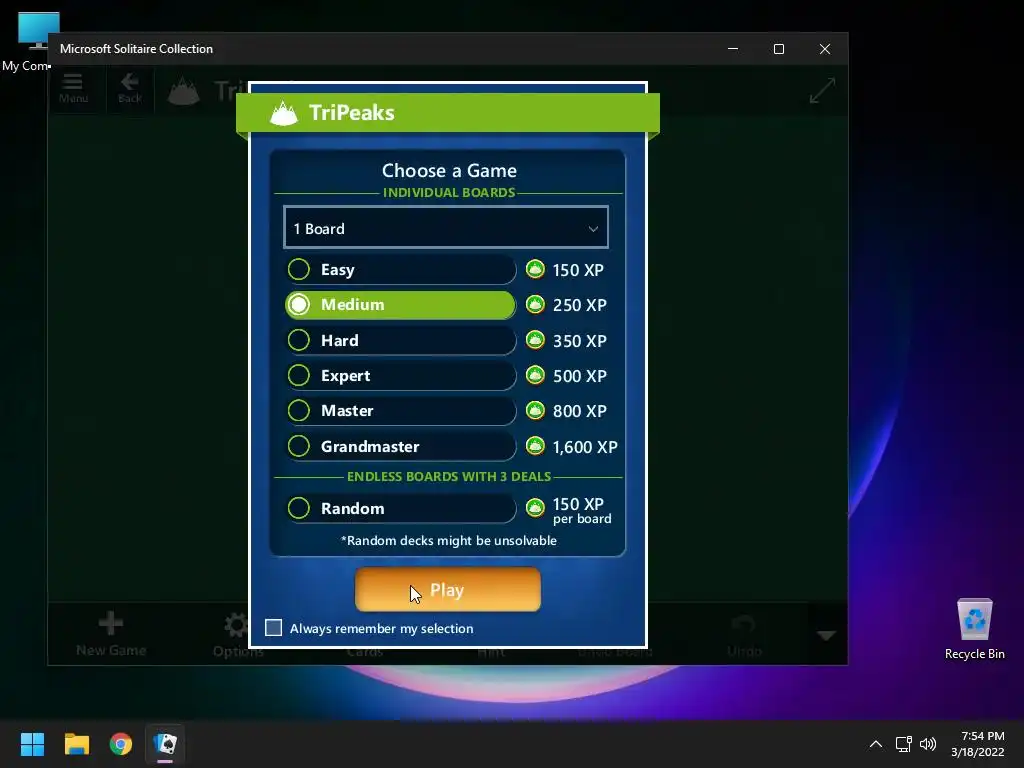This screenshot has width=1024, height=768.
Task: Pick the Expert difficulty option
Action: (400, 376)
